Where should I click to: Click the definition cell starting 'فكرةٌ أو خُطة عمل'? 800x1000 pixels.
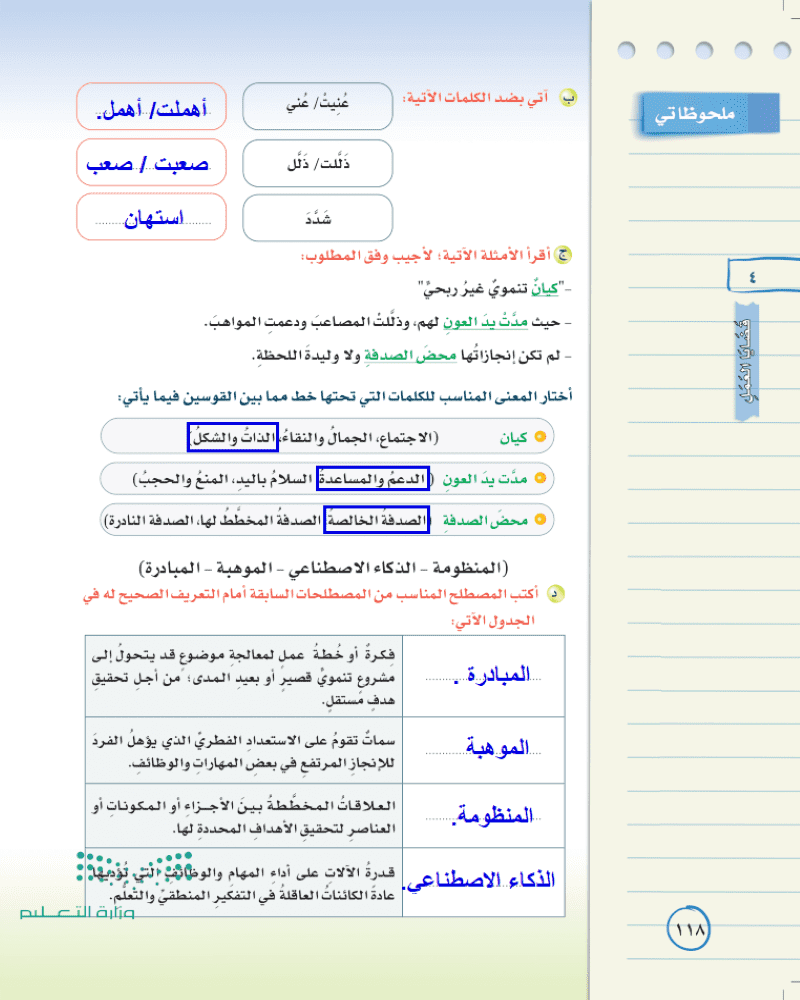coord(244,675)
